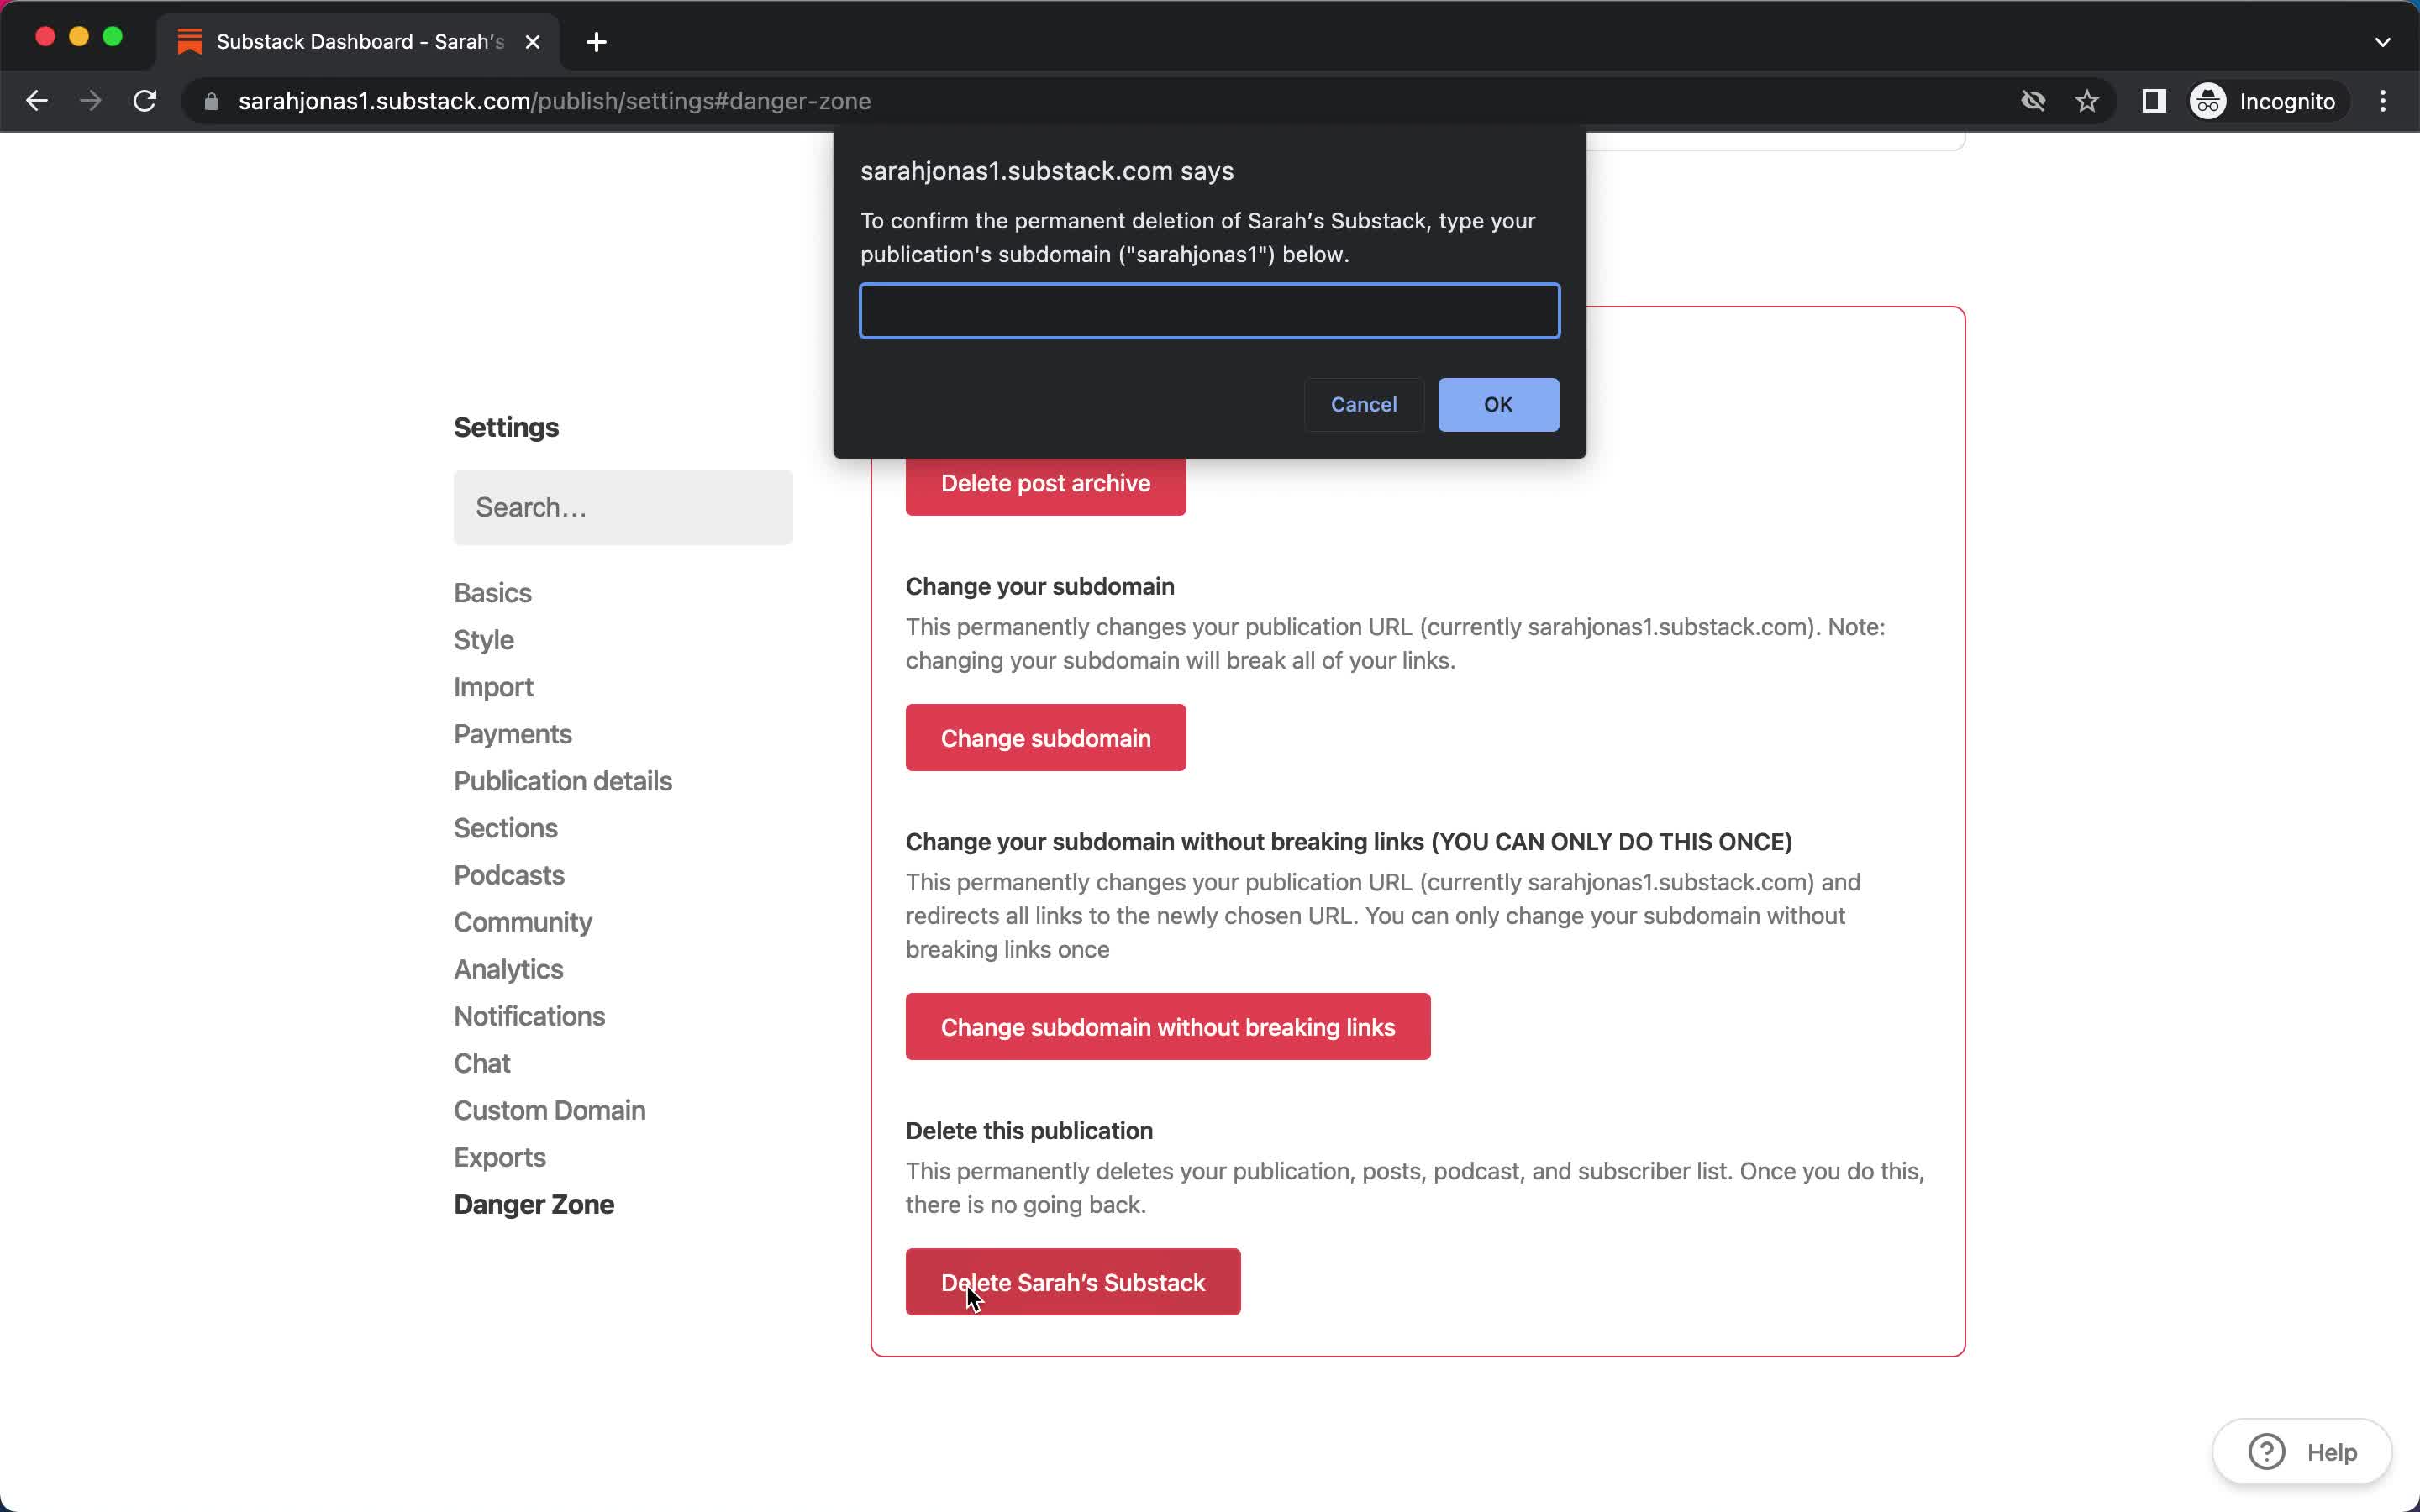Click the 'Change your subdomain' heading
The image size is (2420, 1512).
point(1040,587)
